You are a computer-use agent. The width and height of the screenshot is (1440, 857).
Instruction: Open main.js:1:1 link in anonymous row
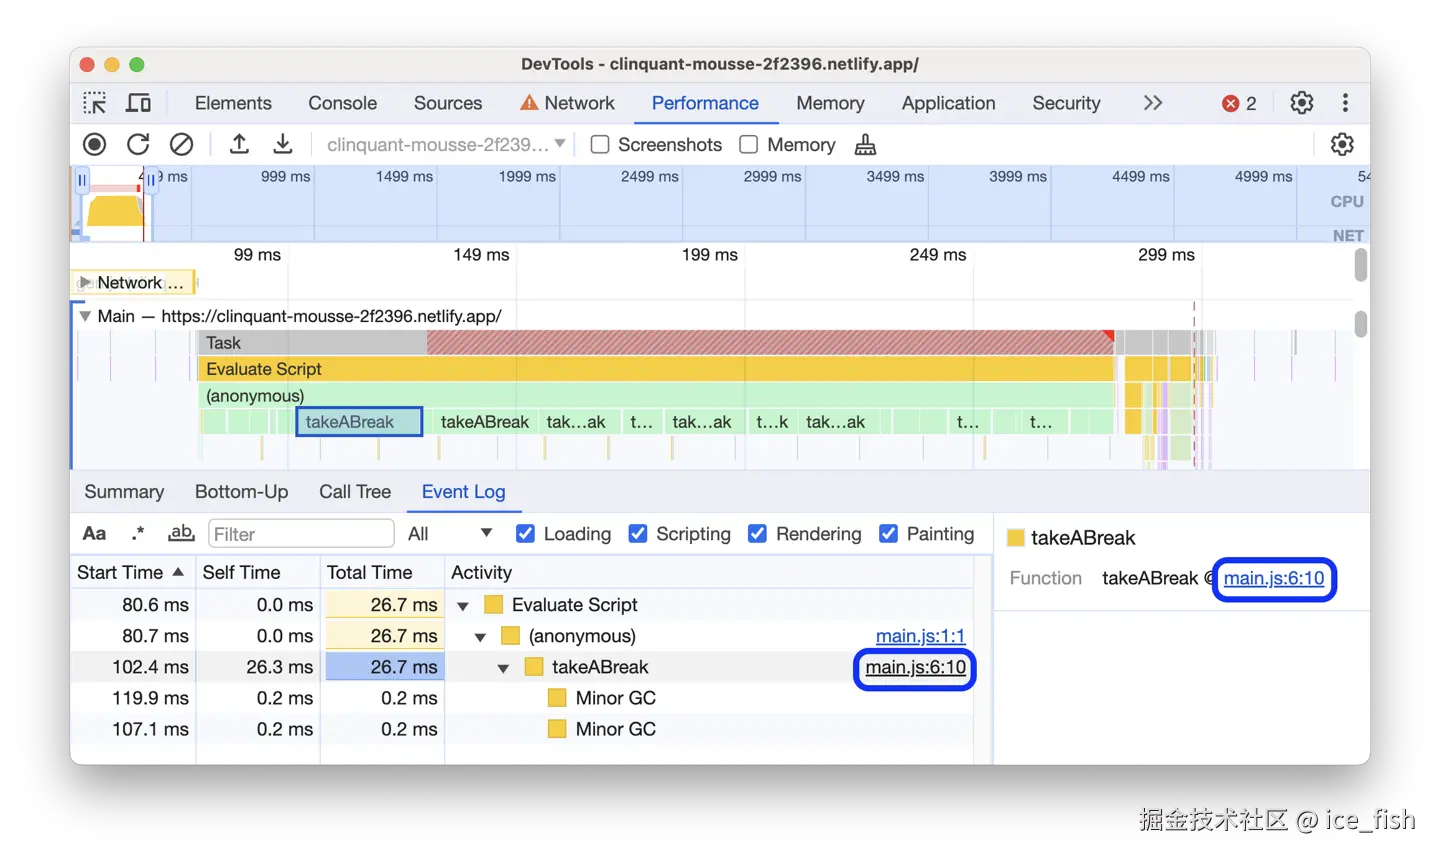pyautogui.click(x=920, y=636)
